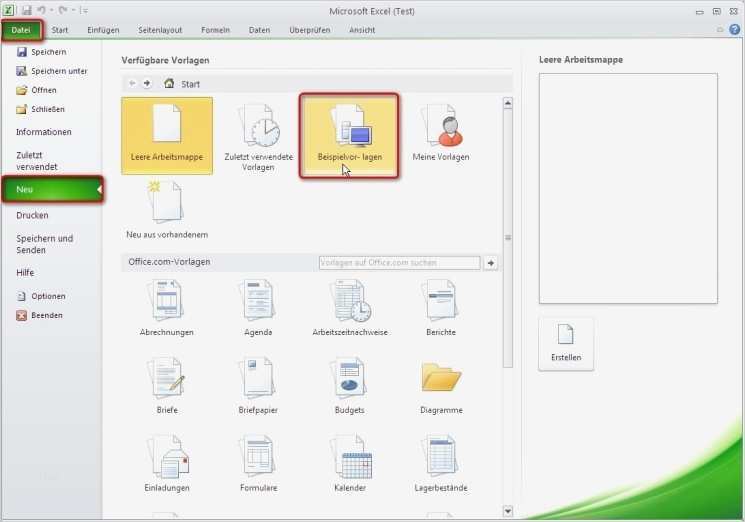745x522 pixels.
Task: Open the Datei backstage tab
Action: click(x=21, y=30)
